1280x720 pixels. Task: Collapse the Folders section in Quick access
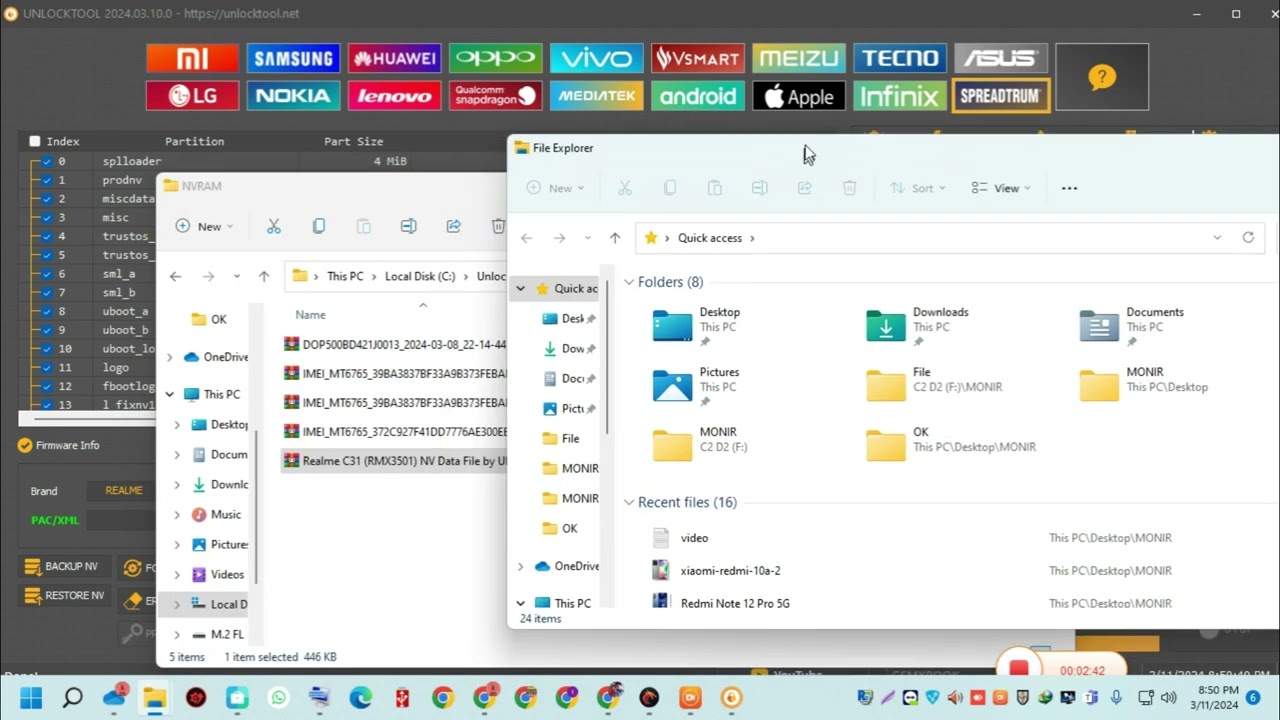pyautogui.click(x=630, y=281)
